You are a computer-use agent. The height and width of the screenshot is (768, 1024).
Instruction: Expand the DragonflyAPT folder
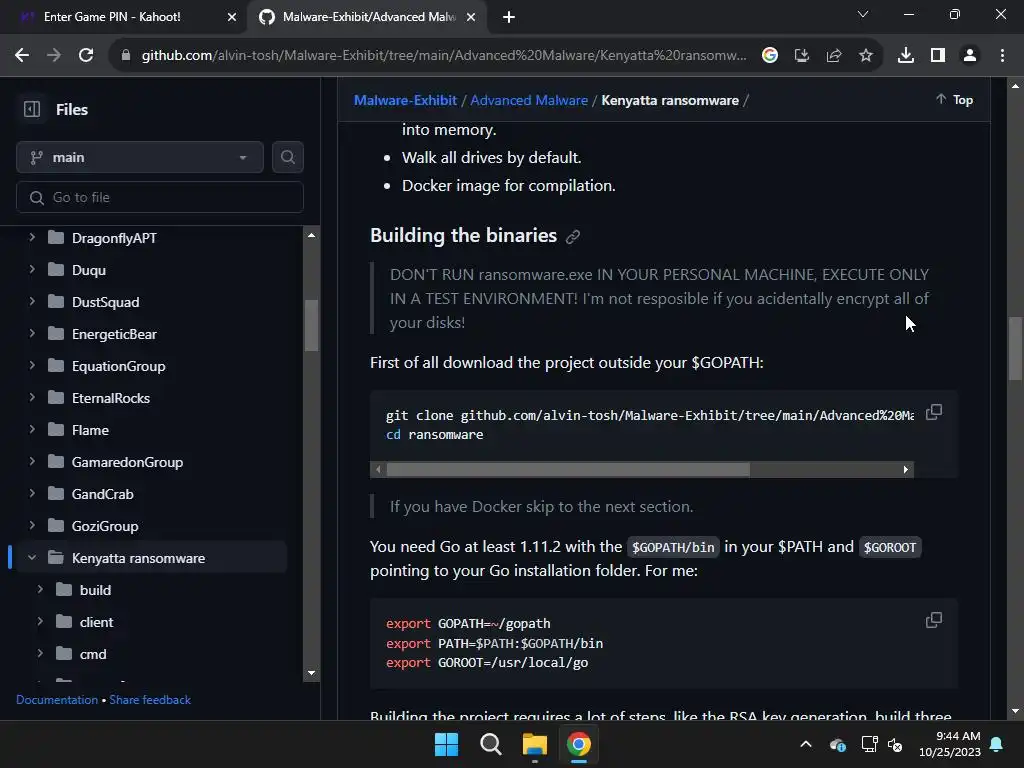click(x=31, y=238)
